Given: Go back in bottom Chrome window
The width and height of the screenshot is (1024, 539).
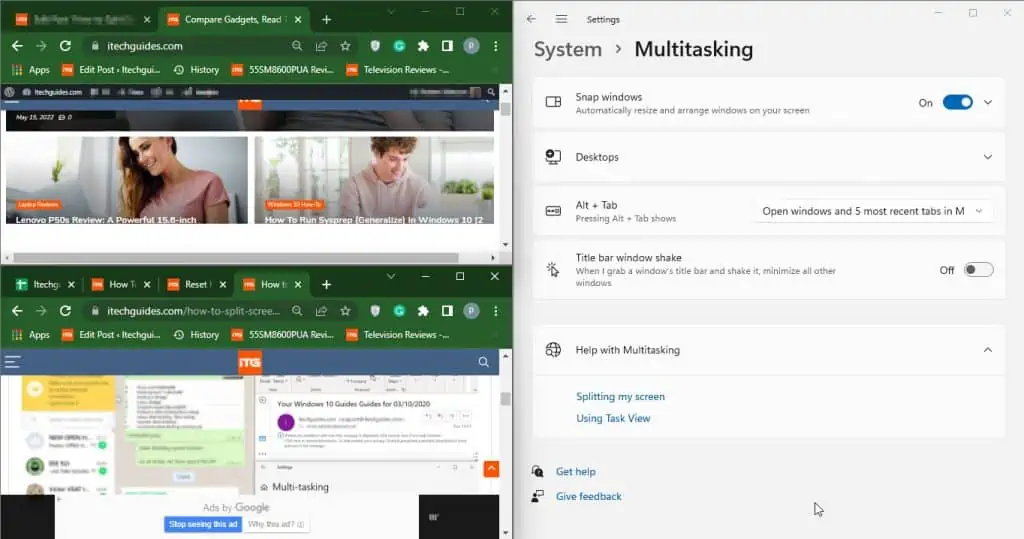Looking at the screenshot, I should pos(18,311).
